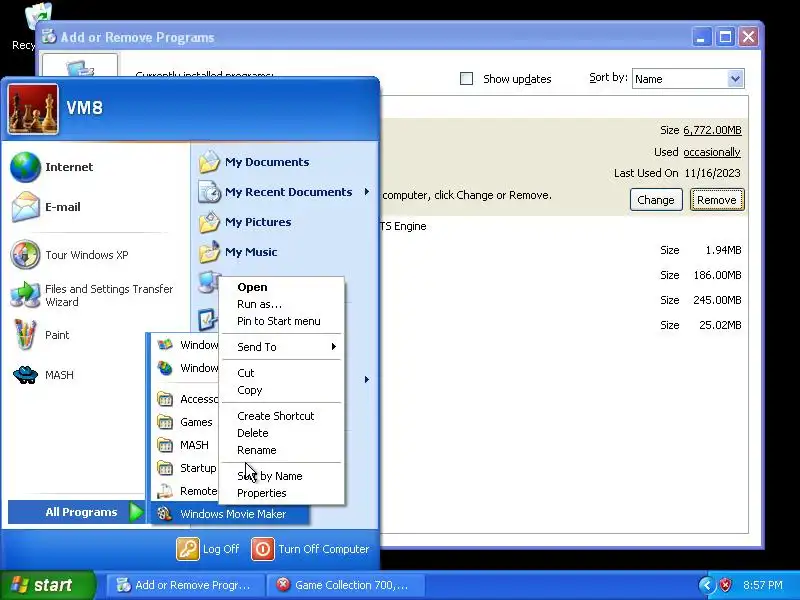Open the MASH hat icon
This screenshot has height=600, width=800.
tap(25, 375)
